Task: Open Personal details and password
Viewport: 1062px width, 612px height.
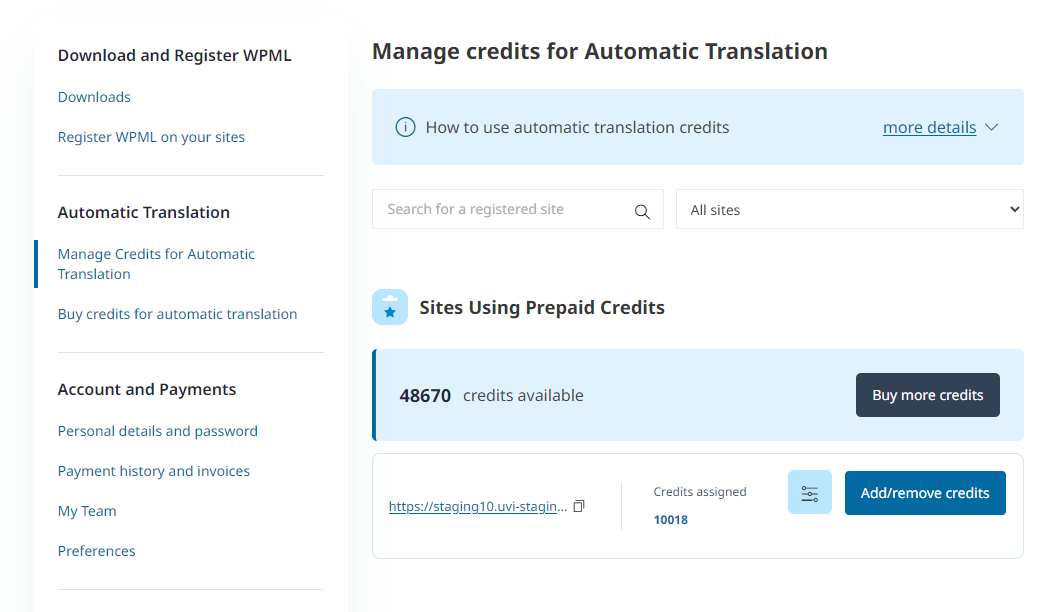Action: pyautogui.click(x=158, y=431)
